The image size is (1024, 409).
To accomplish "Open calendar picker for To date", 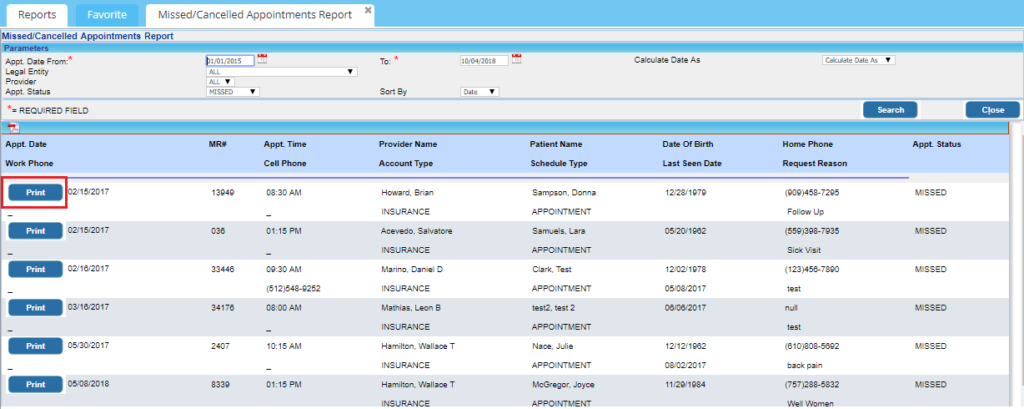I will point(516,59).
